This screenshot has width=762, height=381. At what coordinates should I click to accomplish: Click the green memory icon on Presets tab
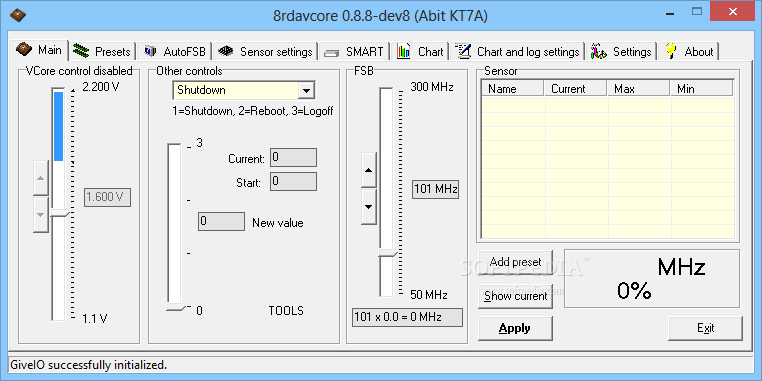[x=81, y=51]
